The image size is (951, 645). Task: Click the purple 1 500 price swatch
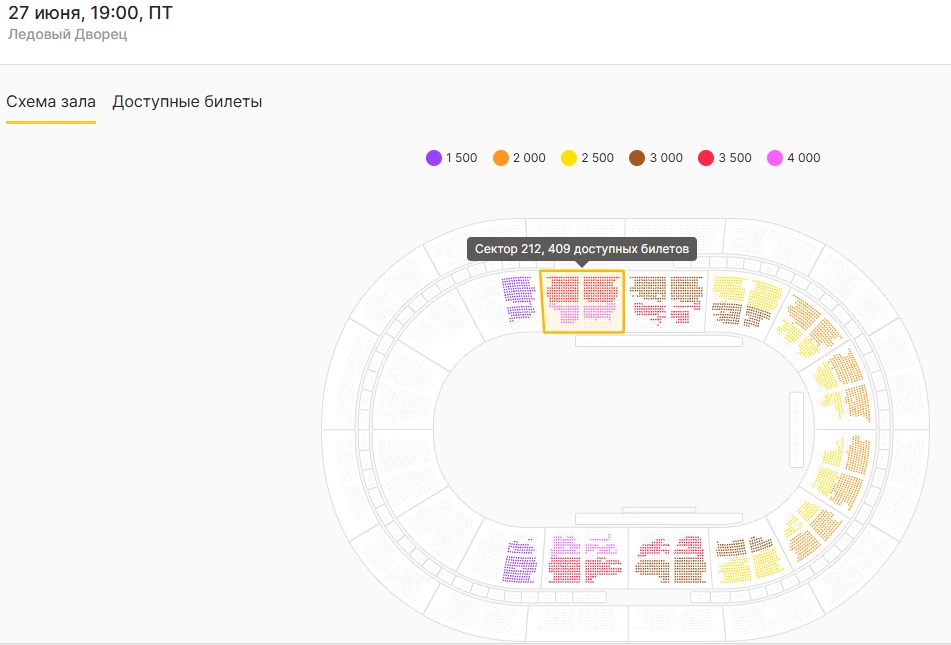tap(434, 158)
